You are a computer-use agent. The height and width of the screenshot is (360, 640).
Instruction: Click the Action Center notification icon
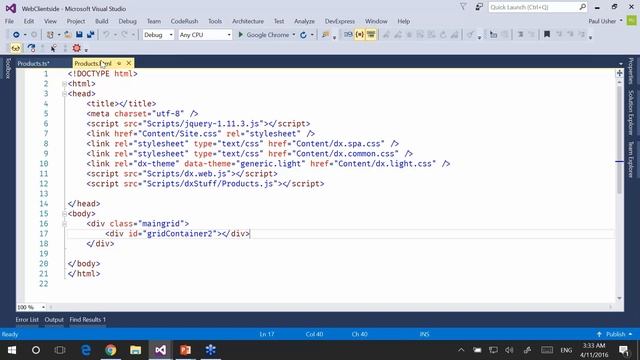[x=624, y=350]
